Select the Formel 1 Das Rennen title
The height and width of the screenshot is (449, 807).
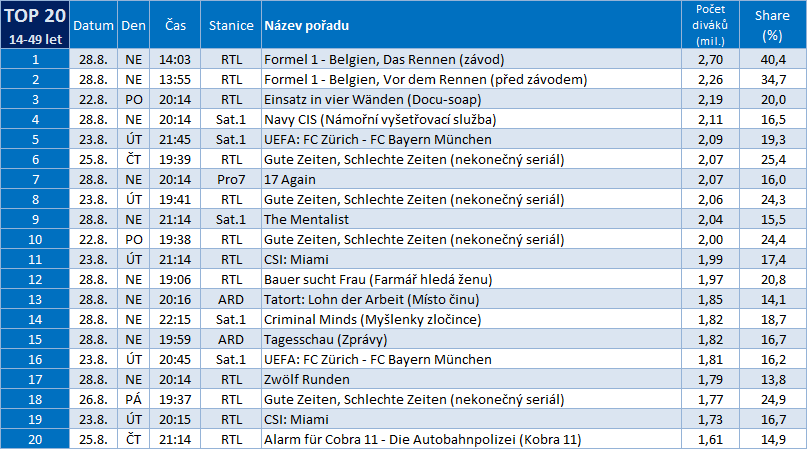point(384,59)
